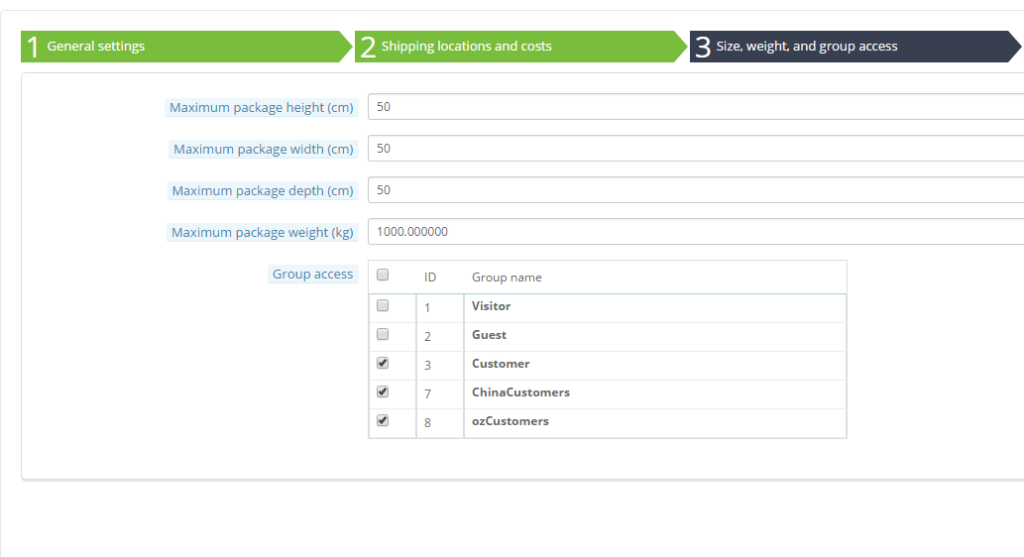Enable the Visitor group checkbox

[382, 306]
